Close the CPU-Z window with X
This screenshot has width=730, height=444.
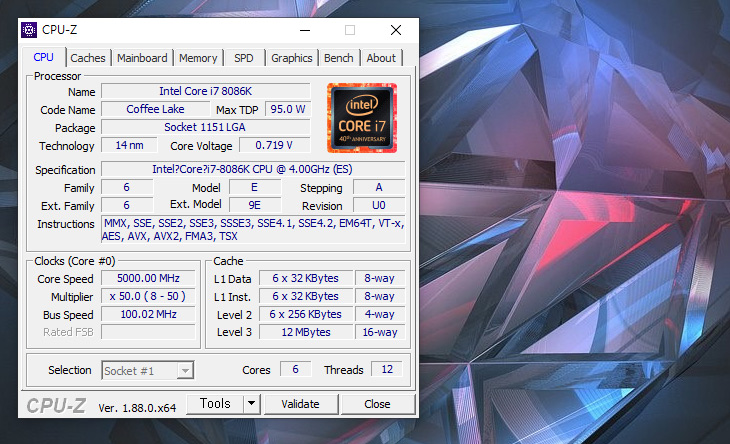[396, 30]
